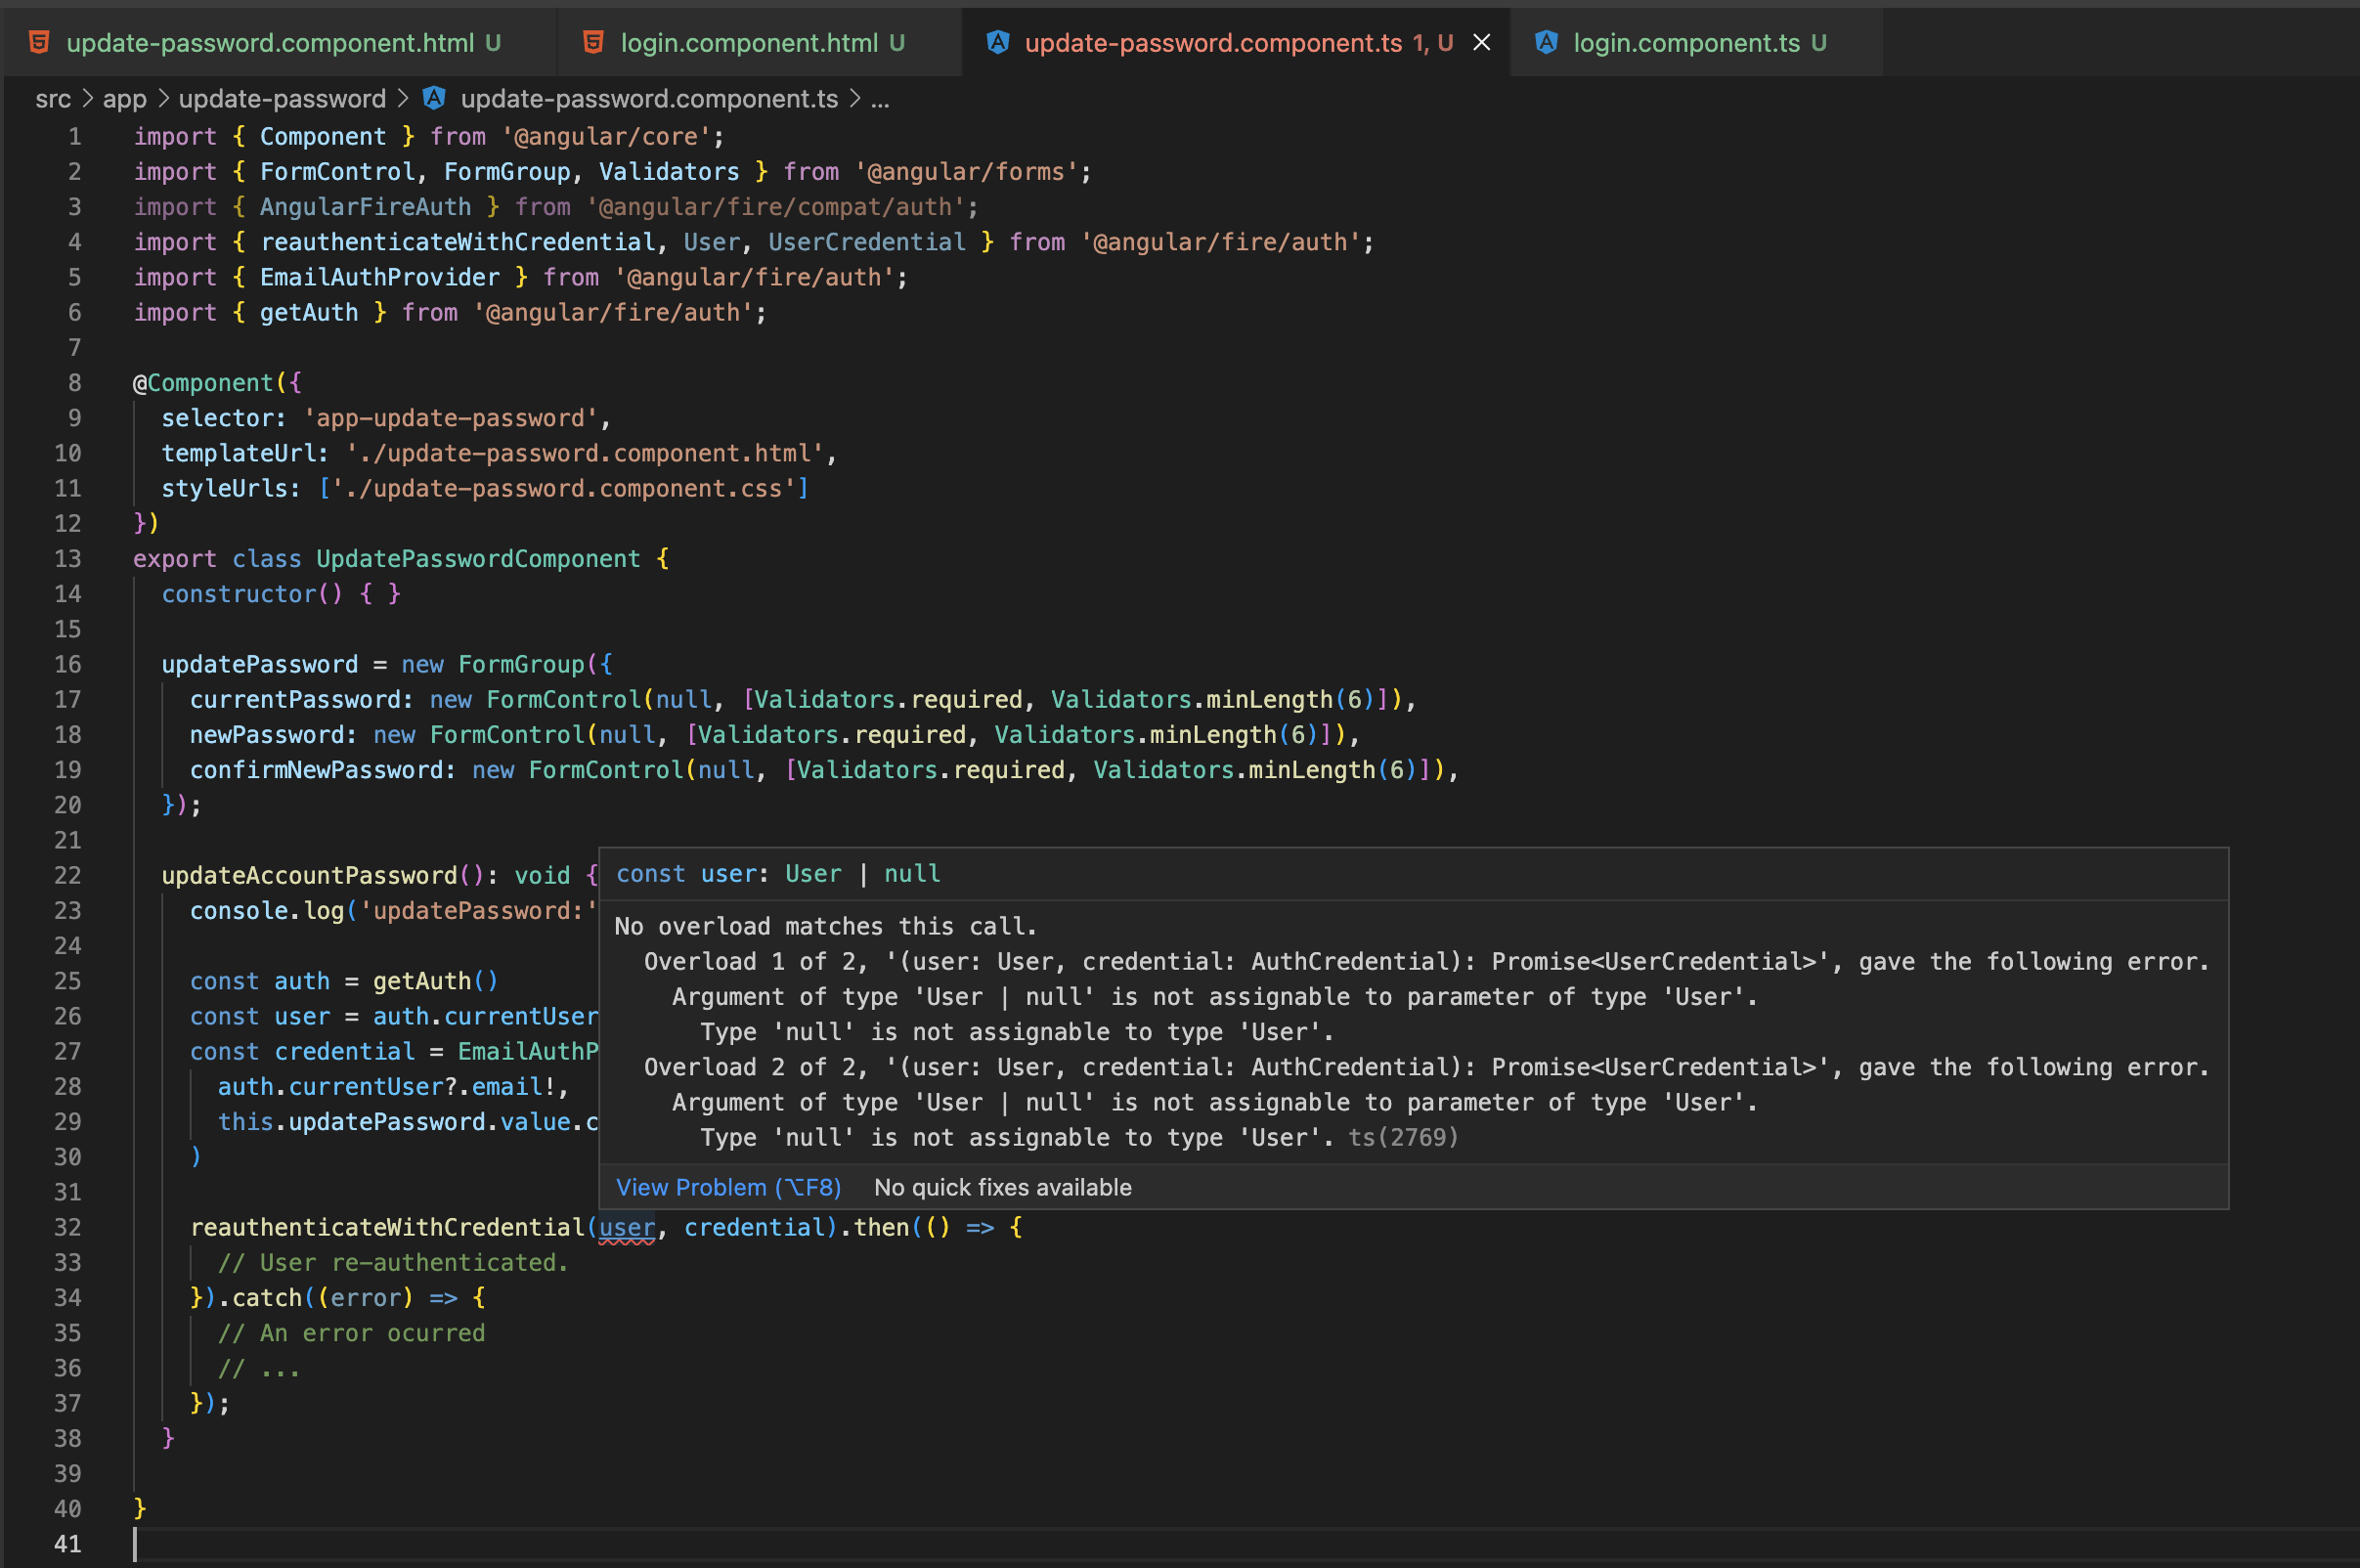Click 'No quick fixes available' text
The width and height of the screenshot is (2360, 1568).
tap(1003, 1187)
